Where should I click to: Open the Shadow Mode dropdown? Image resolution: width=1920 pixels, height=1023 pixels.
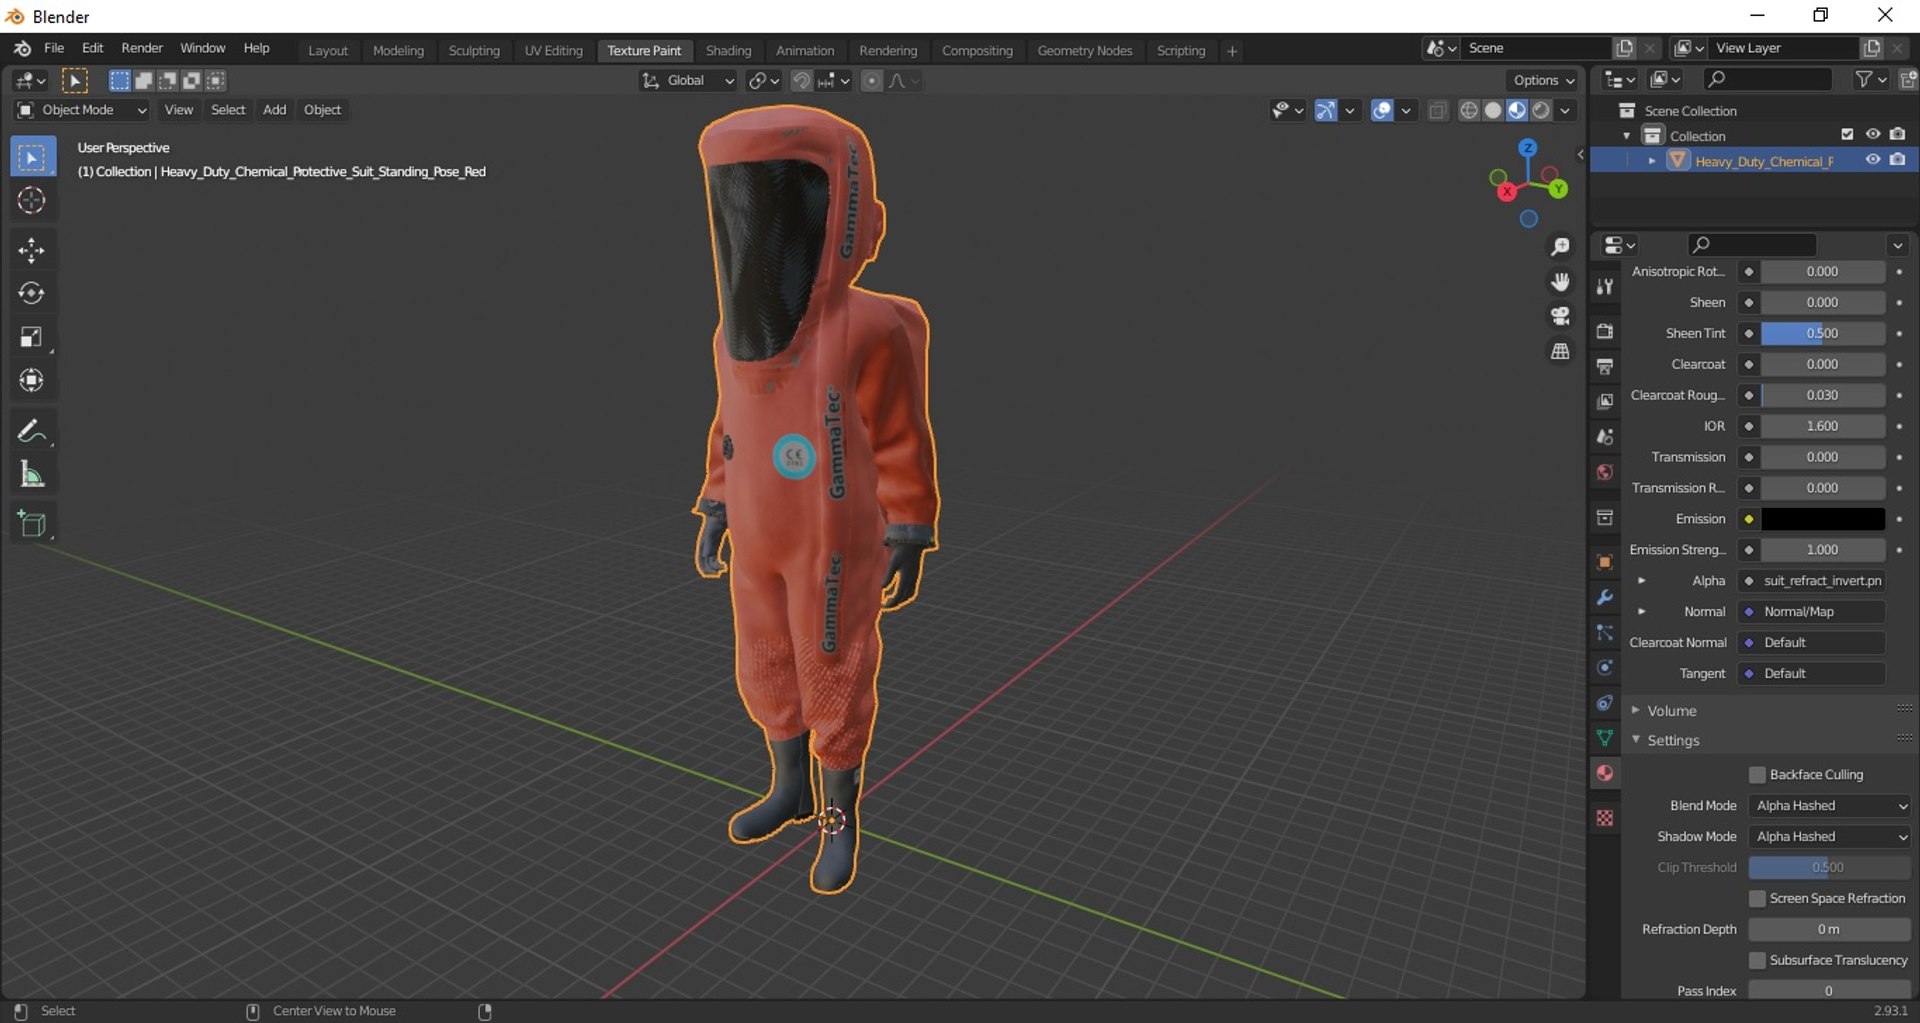(x=1830, y=837)
